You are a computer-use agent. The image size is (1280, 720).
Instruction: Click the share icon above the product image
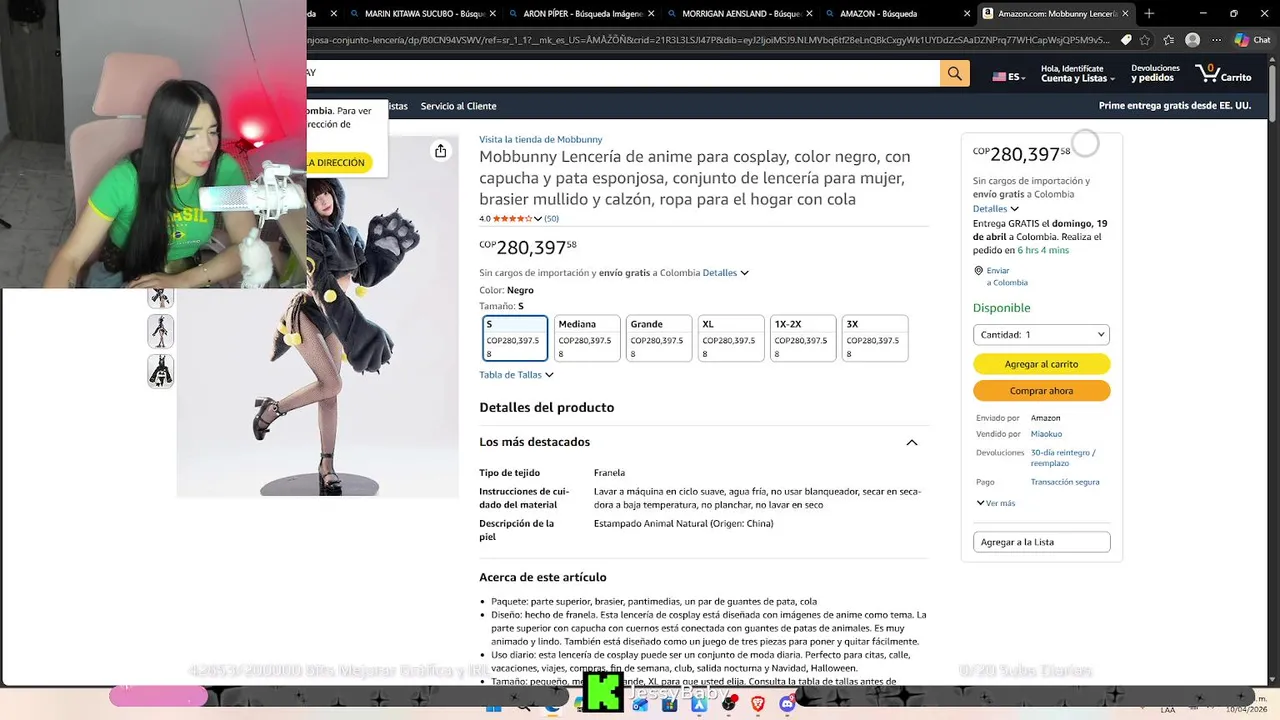pyautogui.click(x=440, y=151)
